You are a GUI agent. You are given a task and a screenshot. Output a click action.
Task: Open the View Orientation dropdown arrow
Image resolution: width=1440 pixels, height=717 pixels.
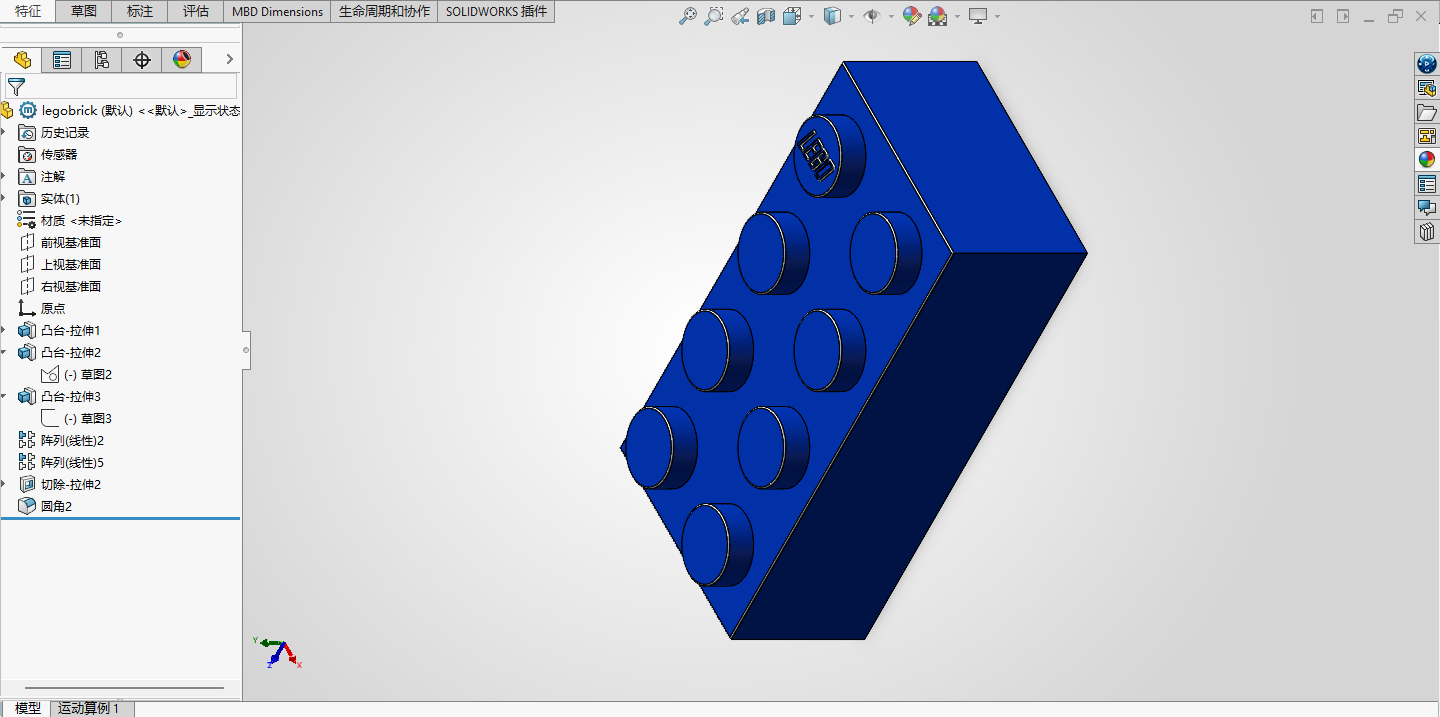point(811,16)
